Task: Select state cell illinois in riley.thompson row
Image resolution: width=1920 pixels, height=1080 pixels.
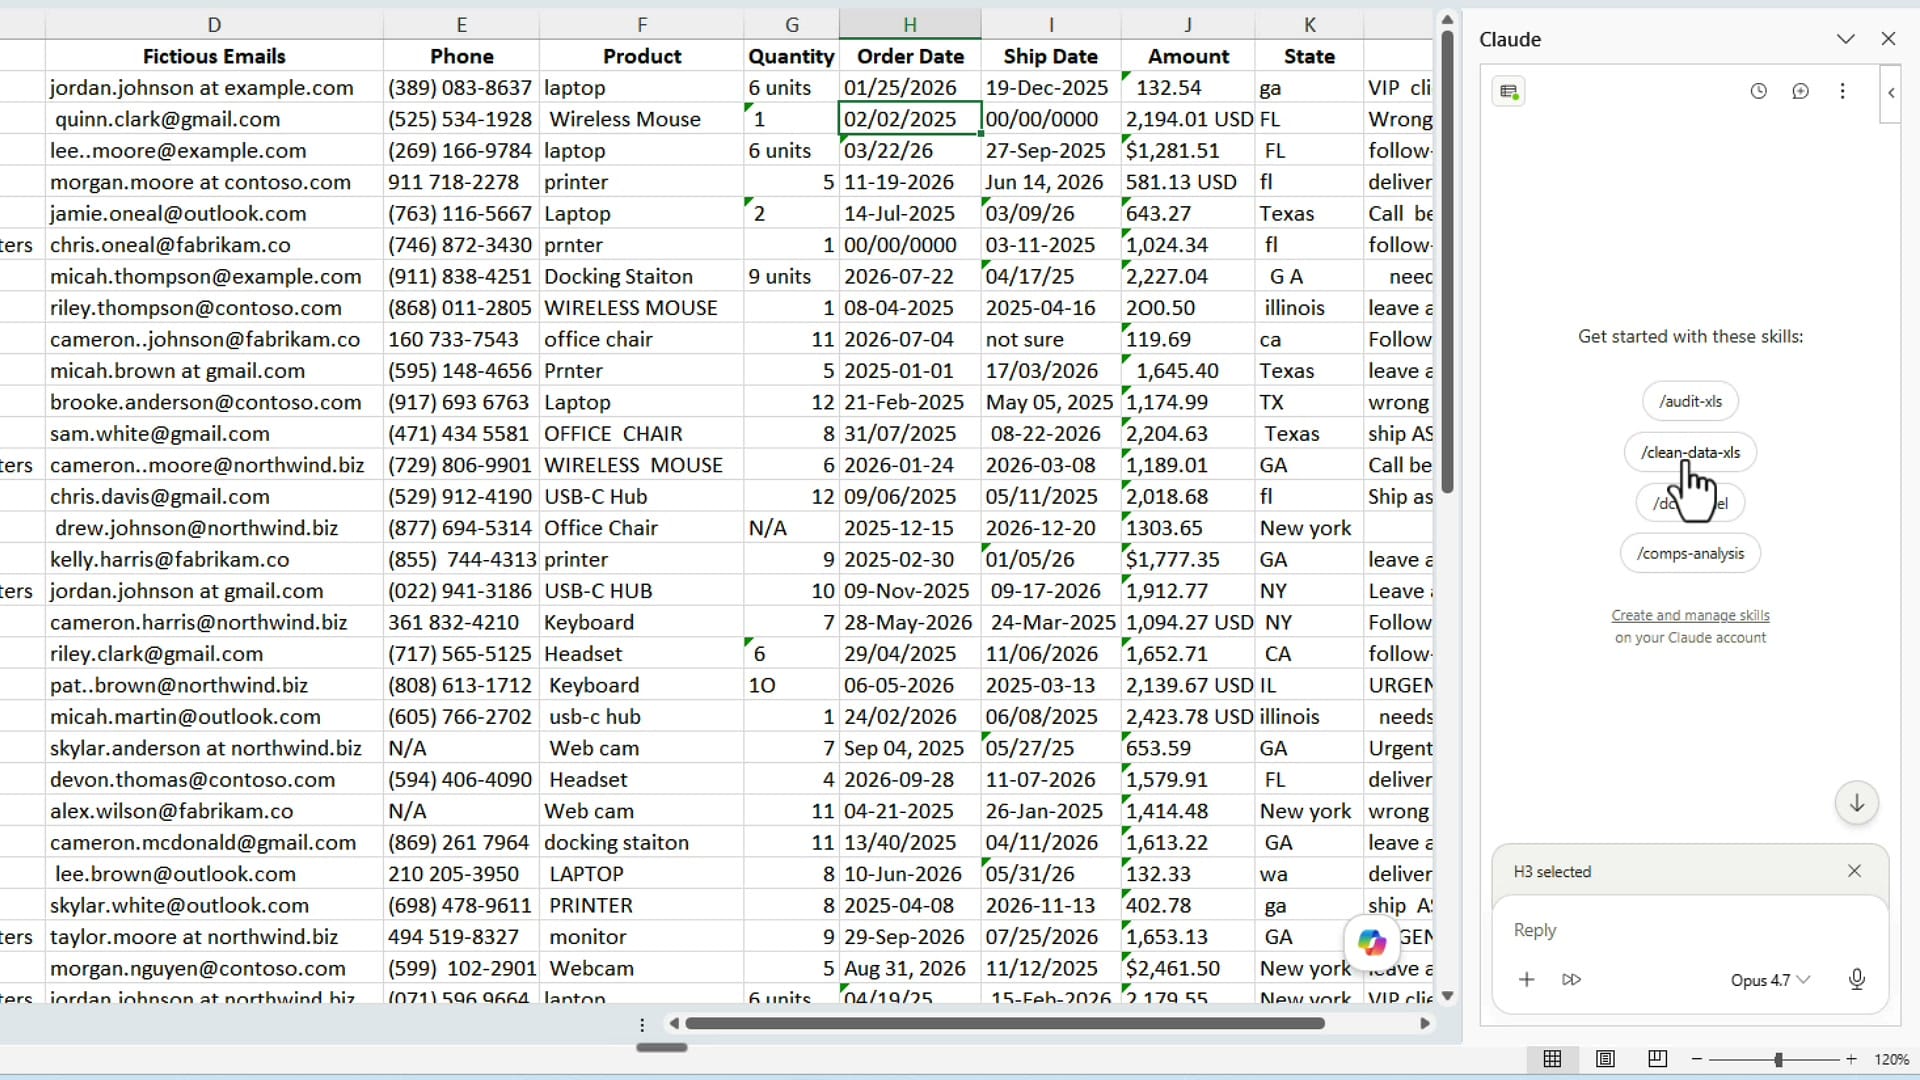Action: tap(1309, 308)
